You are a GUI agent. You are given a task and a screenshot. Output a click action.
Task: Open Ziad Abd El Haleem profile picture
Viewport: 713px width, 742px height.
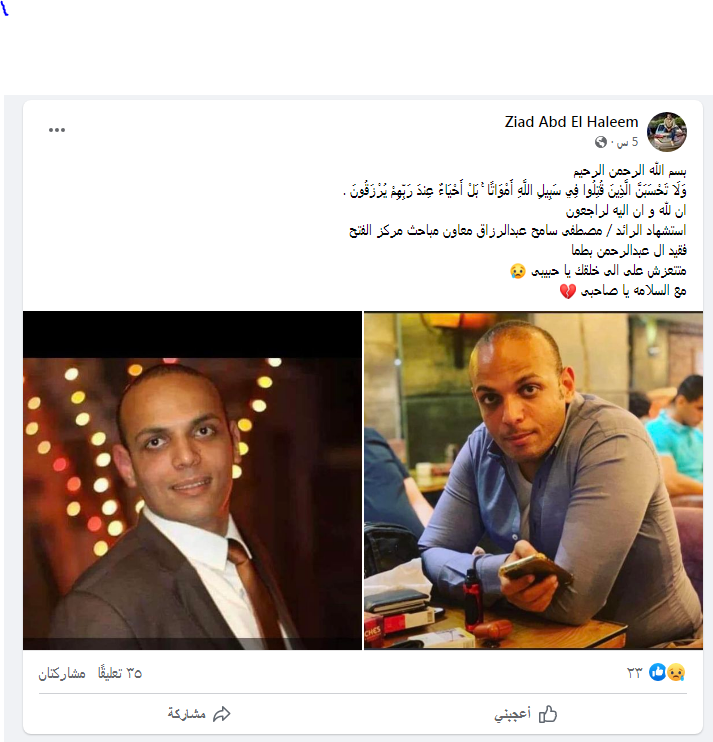tap(667, 132)
